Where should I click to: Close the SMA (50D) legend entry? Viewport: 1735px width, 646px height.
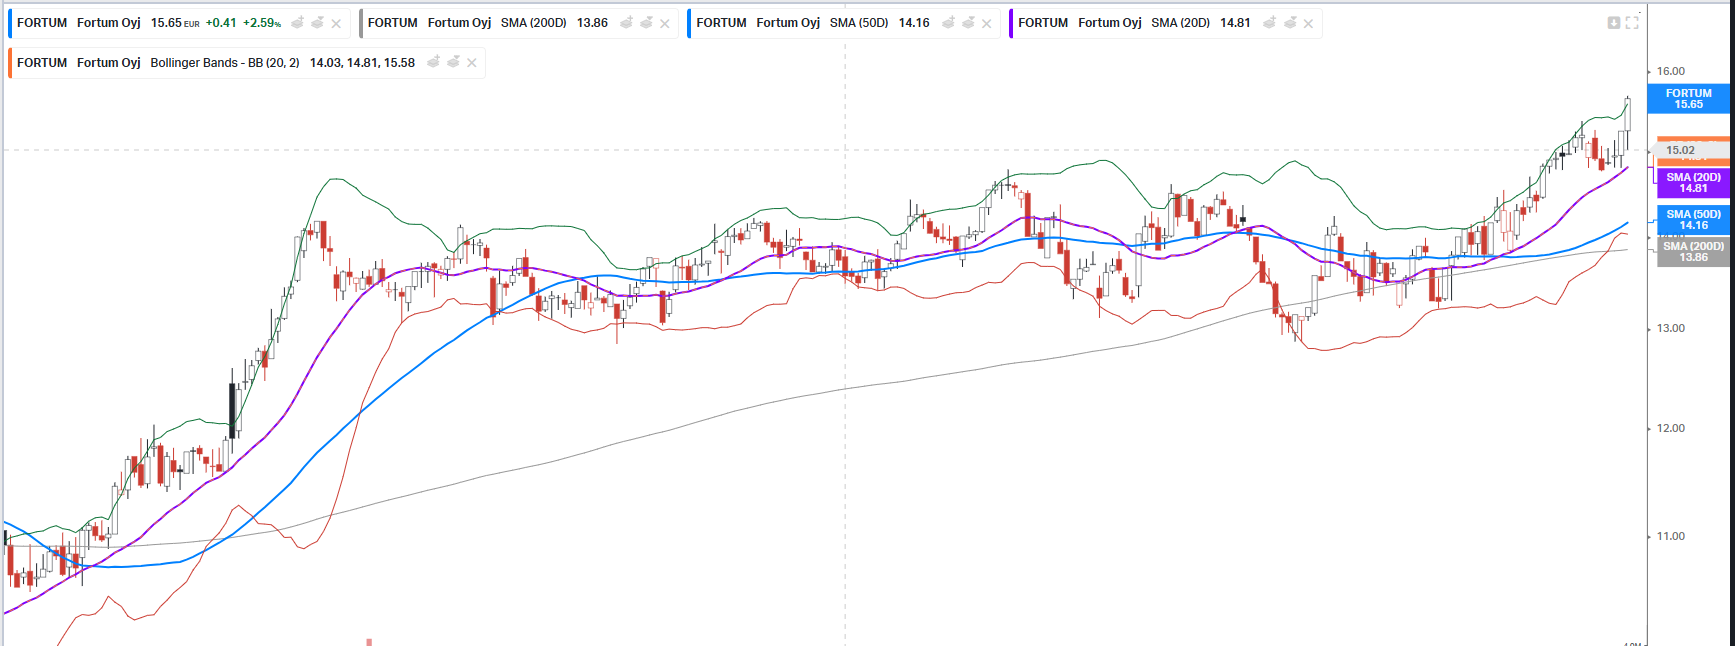click(x=986, y=23)
